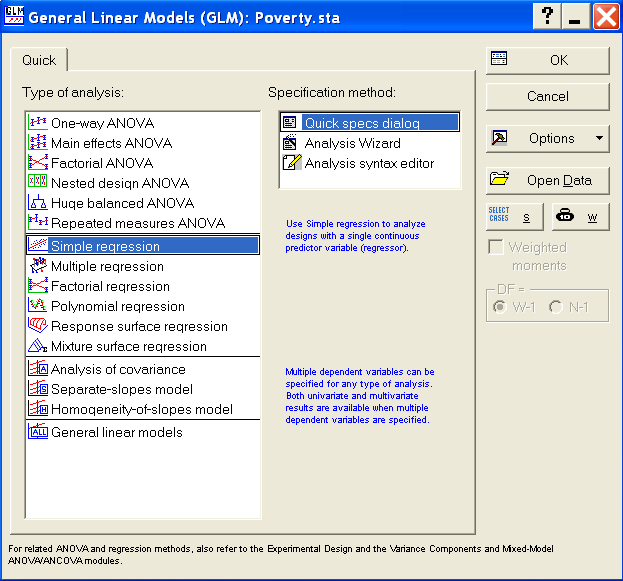Click the Homogeneity-of-slopes model icon
The width and height of the screenshot is (623, 581).
[38, 409]
